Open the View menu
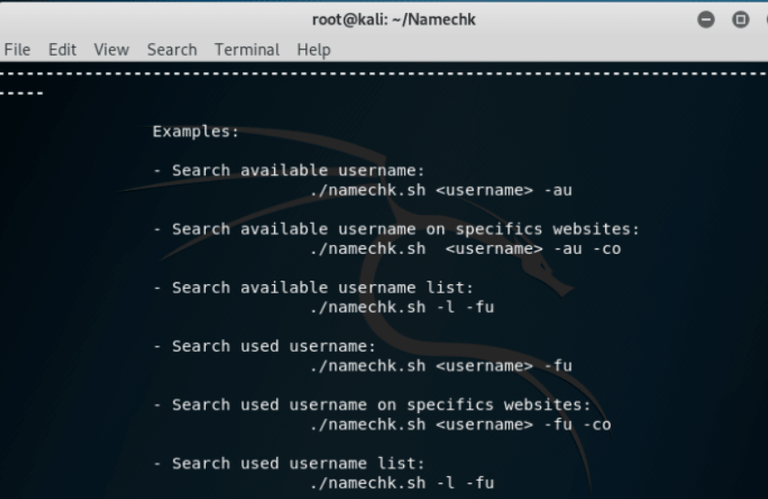 (111, 49)
